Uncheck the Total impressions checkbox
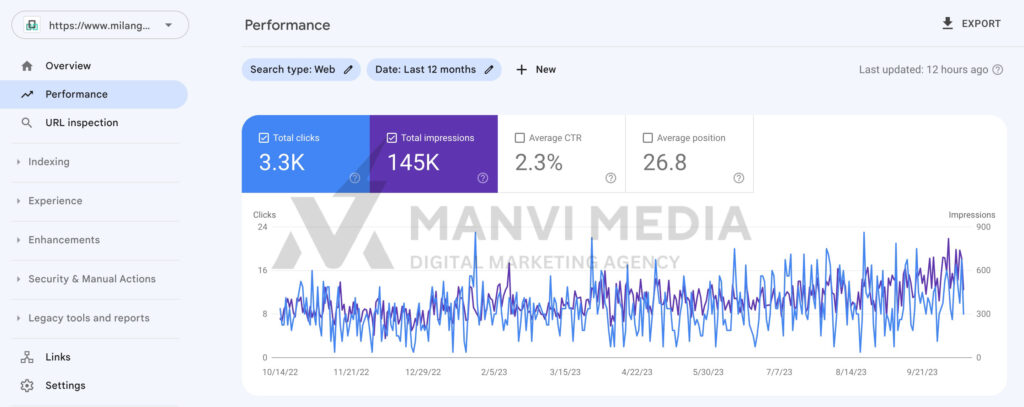1024x407 pixels. pos(392,138)
